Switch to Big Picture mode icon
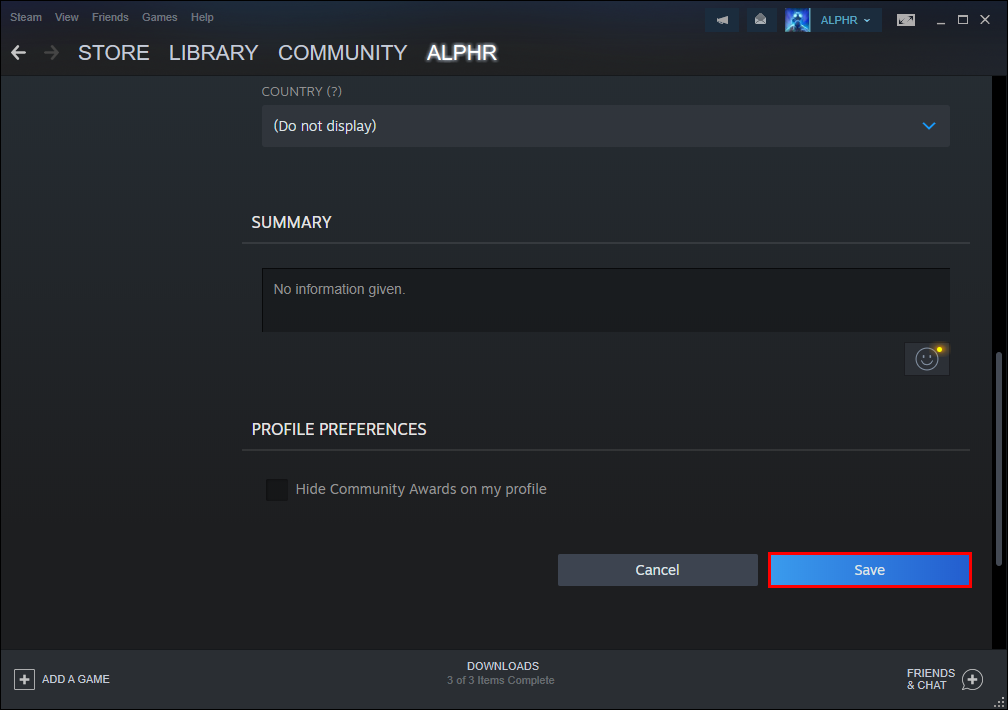 (906, 20)
